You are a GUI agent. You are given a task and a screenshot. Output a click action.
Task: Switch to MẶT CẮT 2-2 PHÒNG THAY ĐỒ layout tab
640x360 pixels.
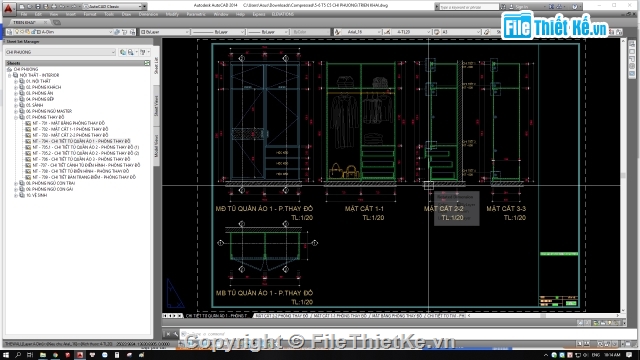(282, 316)
